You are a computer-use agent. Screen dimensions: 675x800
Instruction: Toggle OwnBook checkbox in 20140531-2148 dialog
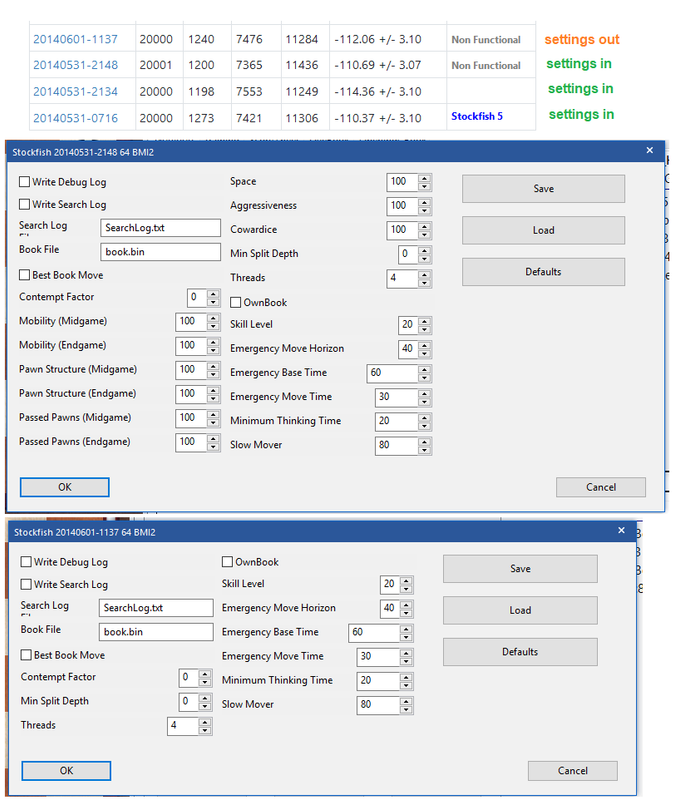click(x=235, y=303)
